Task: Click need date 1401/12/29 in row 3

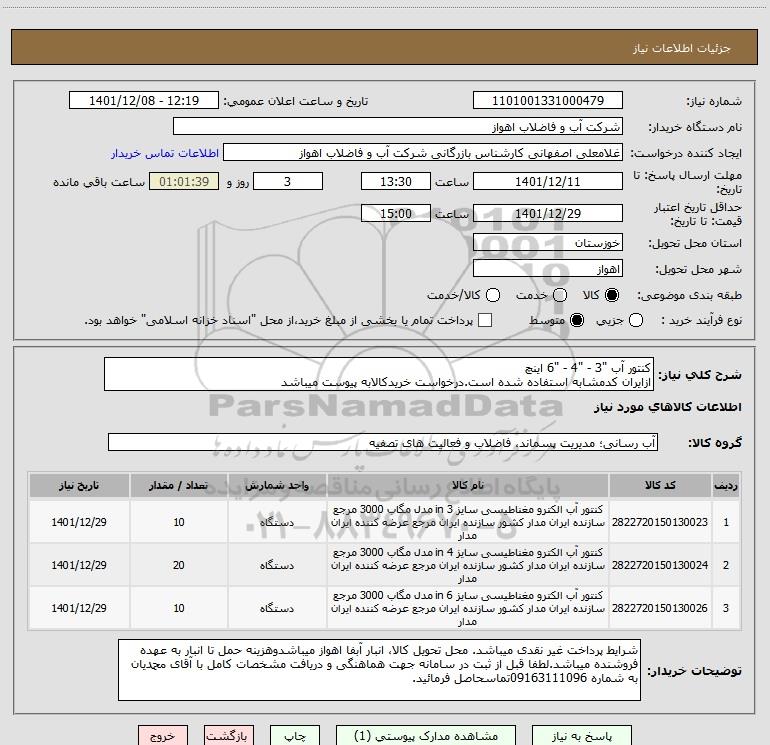Action: (x=79, y=608)
